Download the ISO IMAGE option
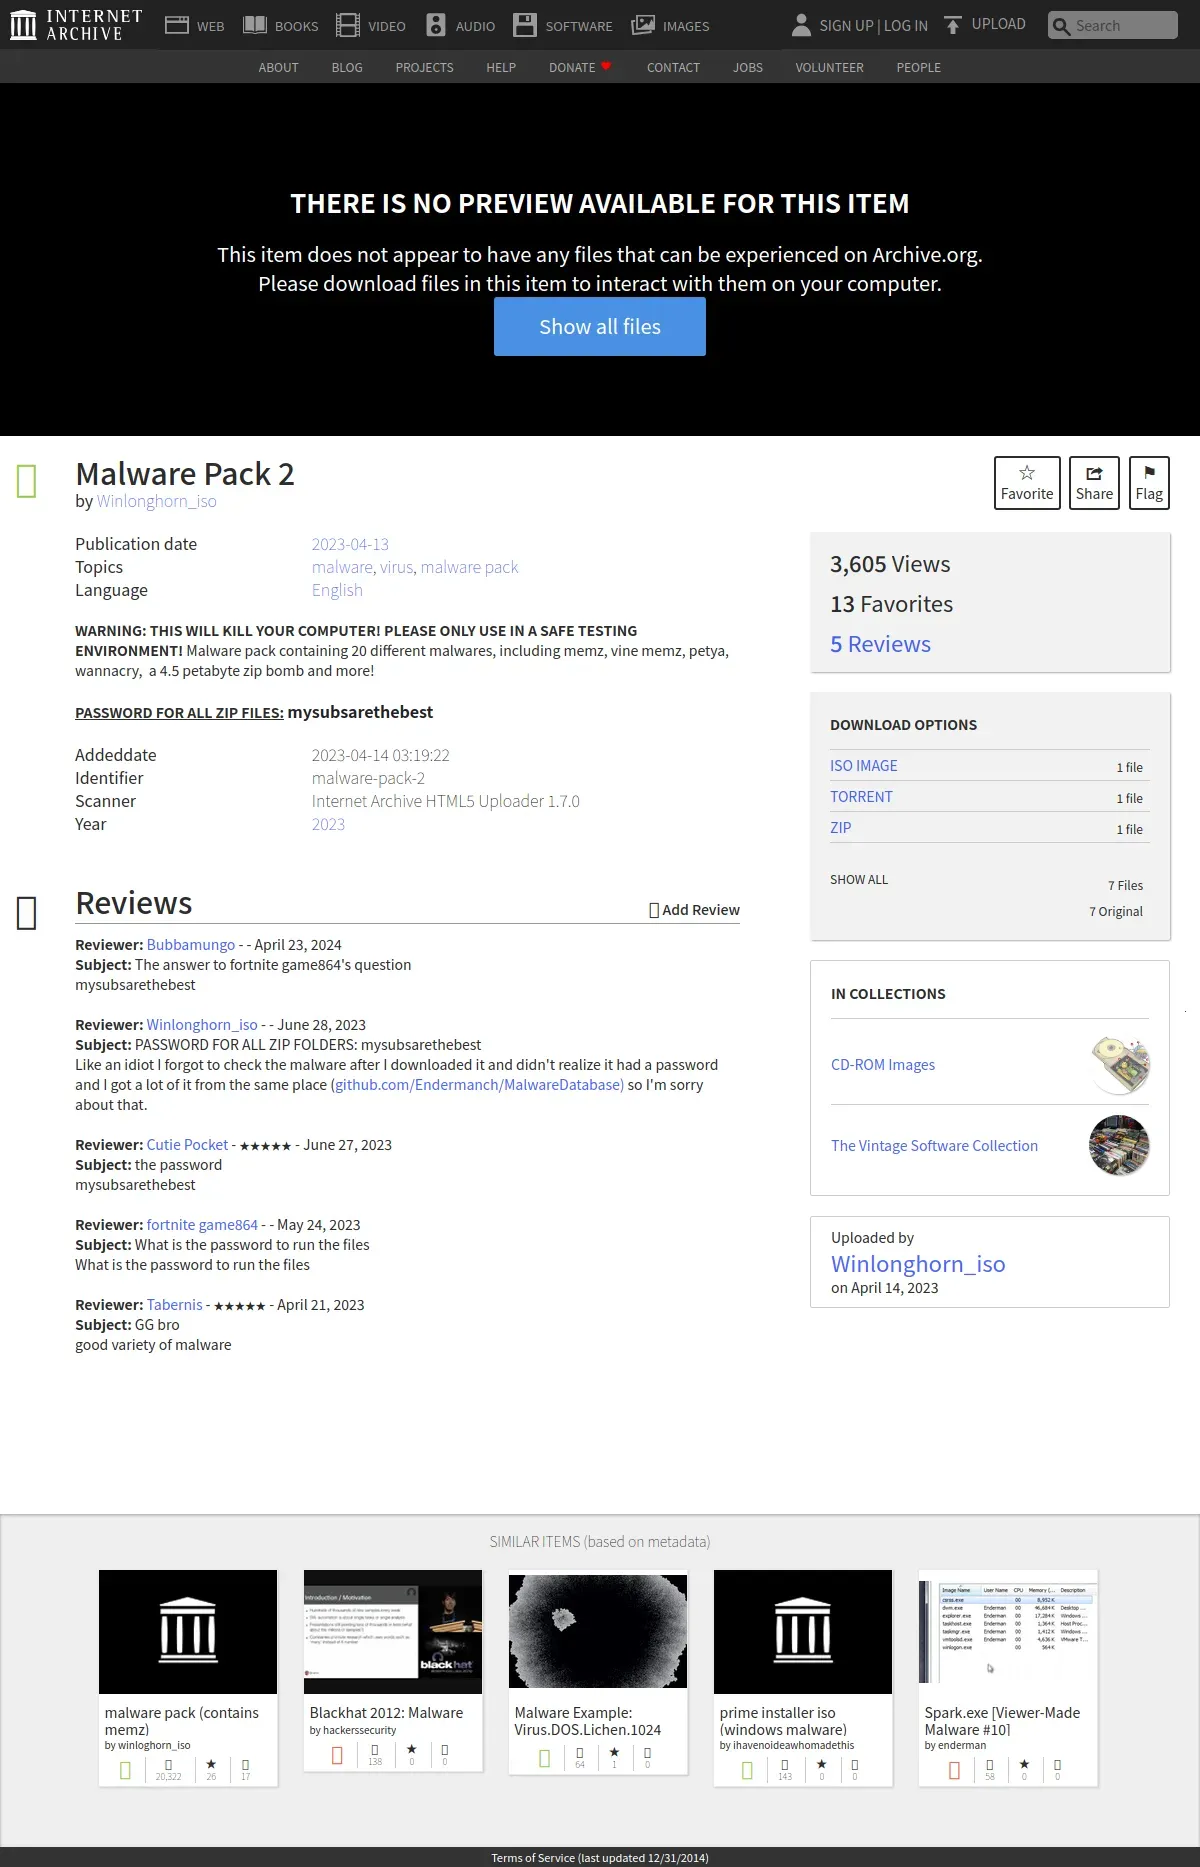The height and width of the screenshot is (1867, 1200). click(864, 766)
